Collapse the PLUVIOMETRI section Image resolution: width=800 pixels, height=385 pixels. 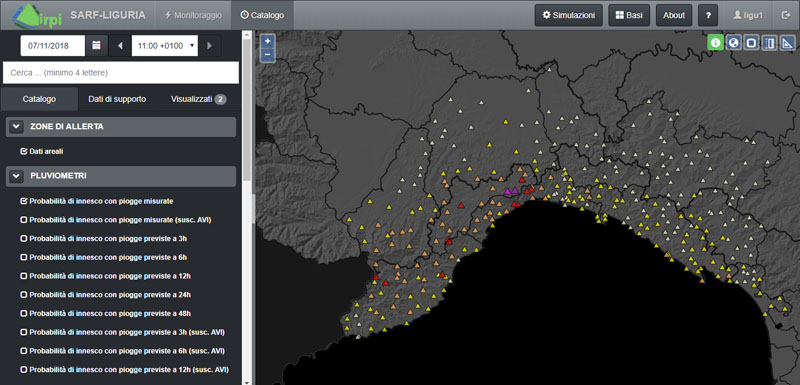17,176
